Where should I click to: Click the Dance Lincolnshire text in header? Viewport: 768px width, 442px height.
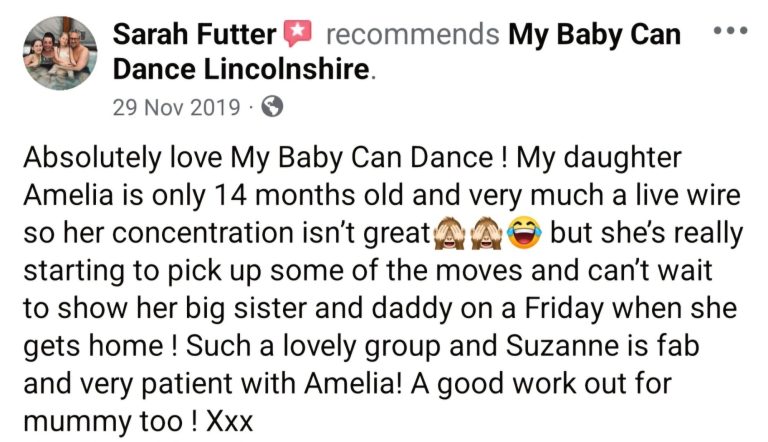[x=240, y=69]
